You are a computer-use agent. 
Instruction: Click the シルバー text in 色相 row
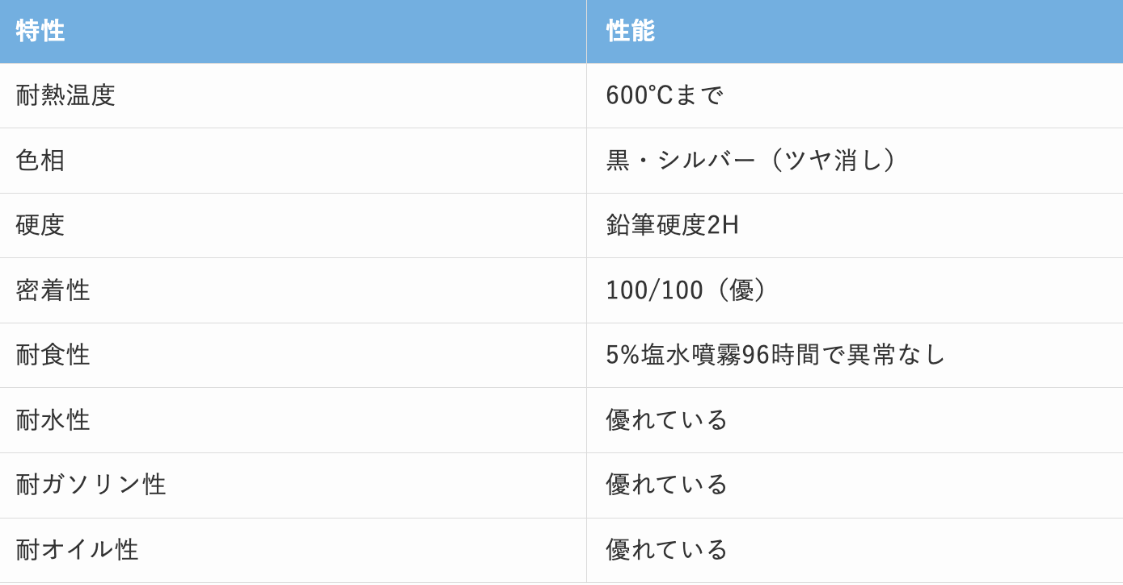coord(705,160)
